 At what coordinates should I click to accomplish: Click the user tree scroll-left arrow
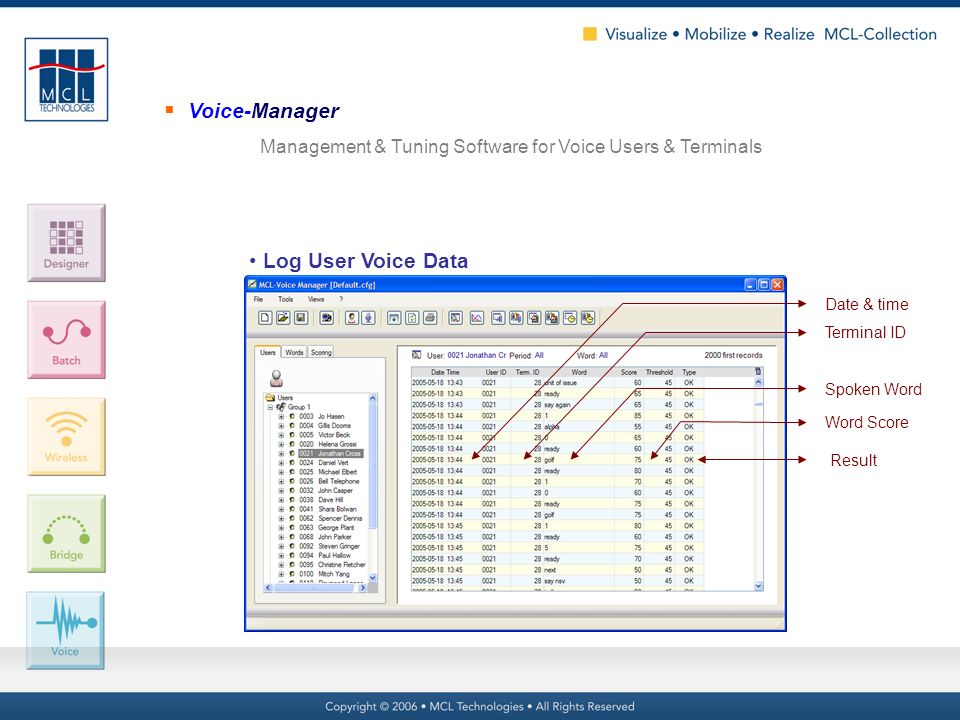point(268,588)
